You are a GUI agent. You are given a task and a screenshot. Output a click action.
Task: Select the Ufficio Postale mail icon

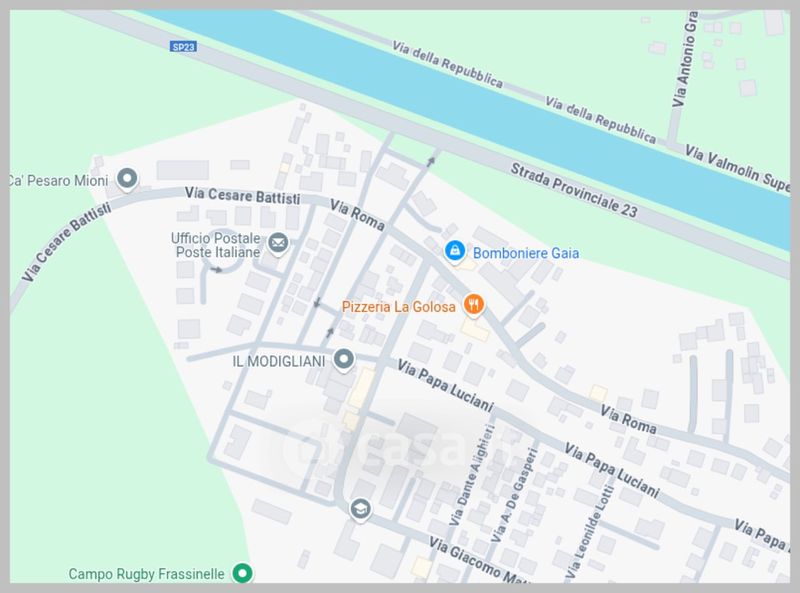278,243
